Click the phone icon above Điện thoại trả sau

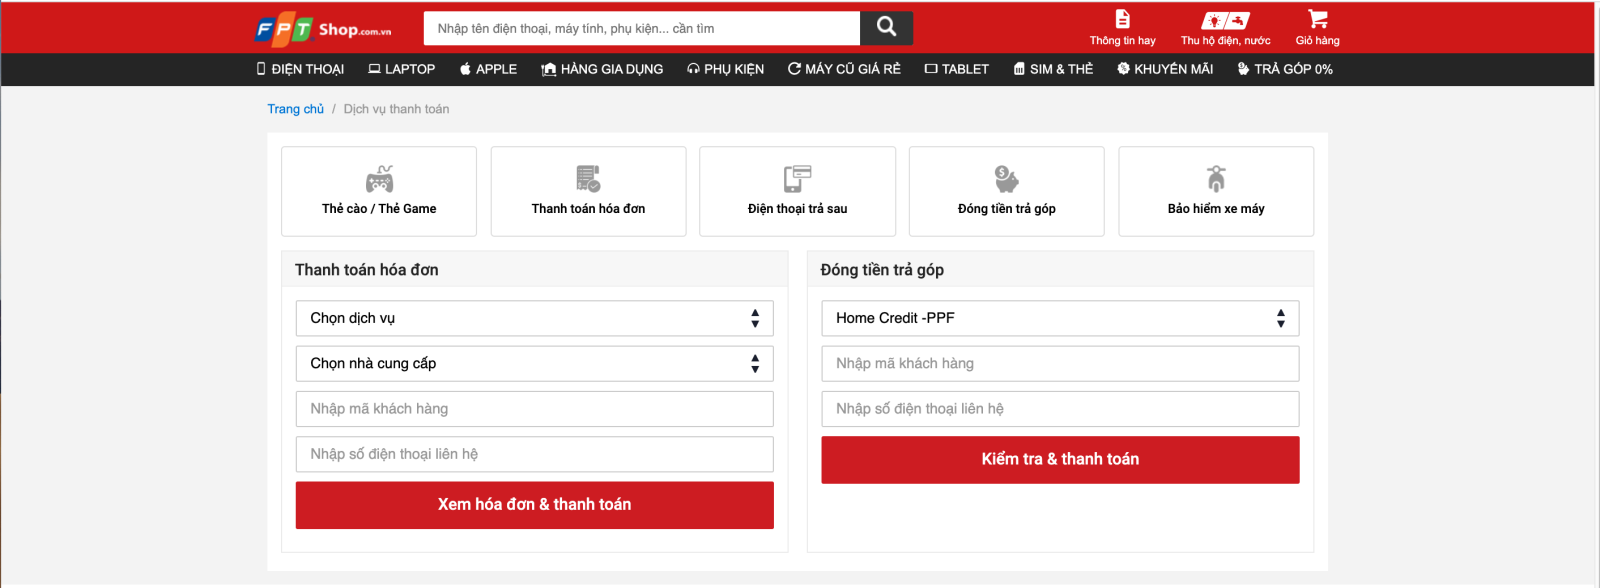tap(797, 179)
